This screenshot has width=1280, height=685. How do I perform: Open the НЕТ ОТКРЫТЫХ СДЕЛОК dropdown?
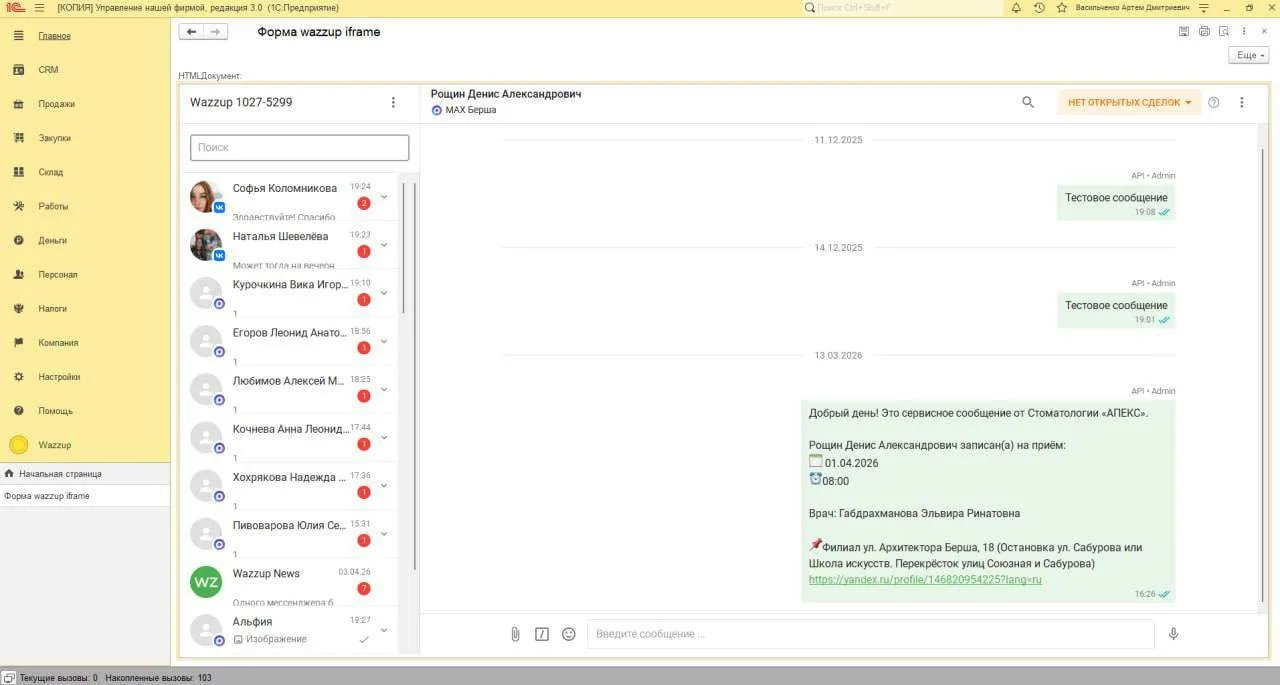[1129, 102]
